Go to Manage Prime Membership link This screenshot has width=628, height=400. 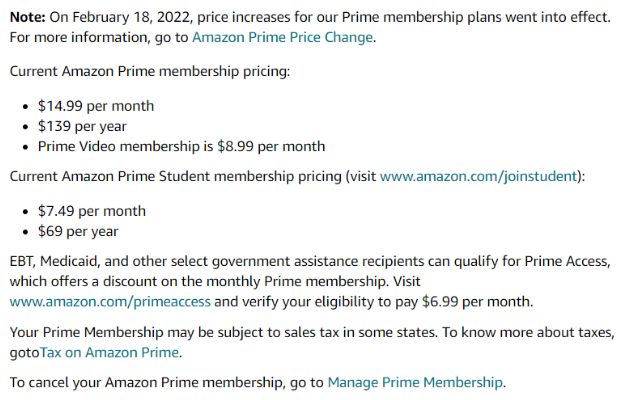[x=415, y=381]
